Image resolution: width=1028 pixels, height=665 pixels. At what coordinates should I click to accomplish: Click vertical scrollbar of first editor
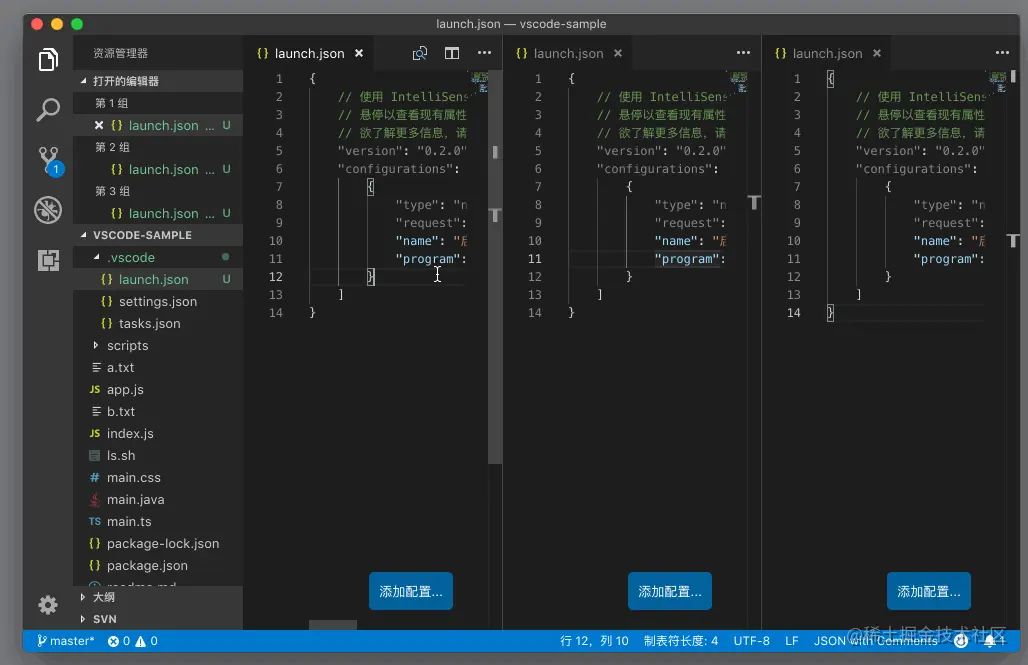click(x=495, y=267)
